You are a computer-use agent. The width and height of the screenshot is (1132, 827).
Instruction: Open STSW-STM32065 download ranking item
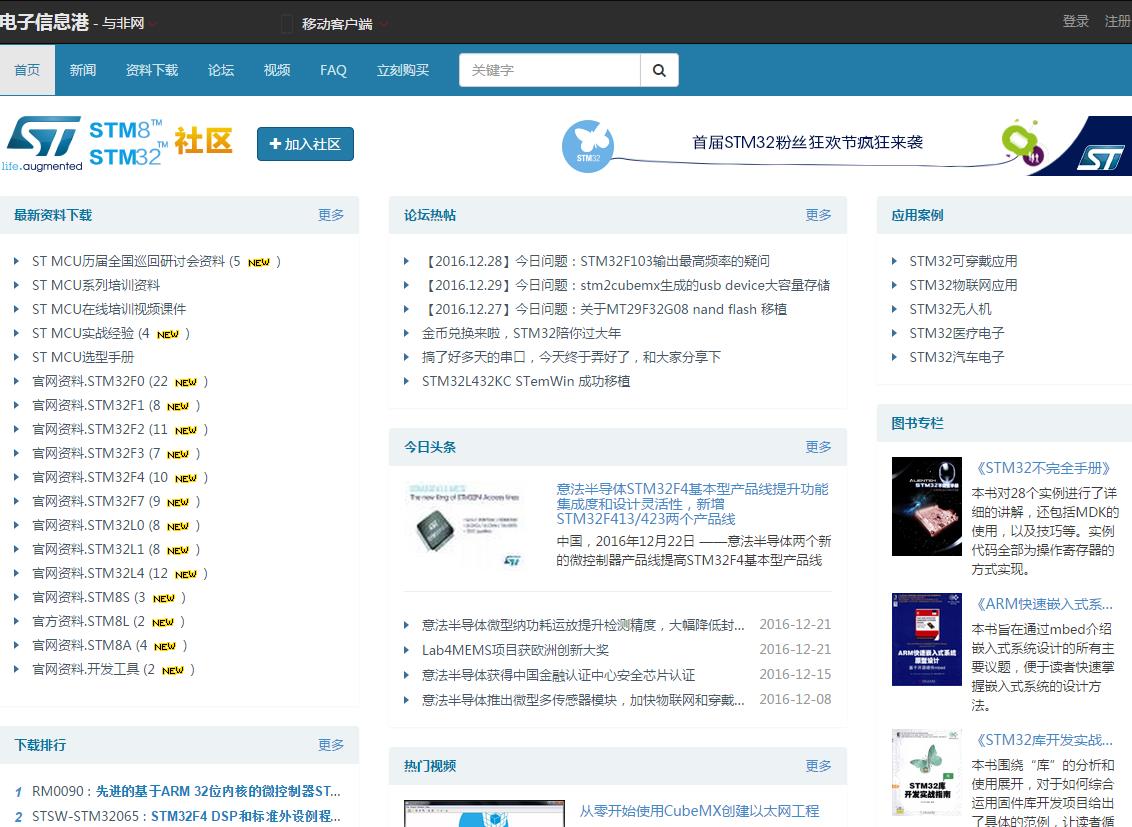pyautogui.click(x=186, y=816)
